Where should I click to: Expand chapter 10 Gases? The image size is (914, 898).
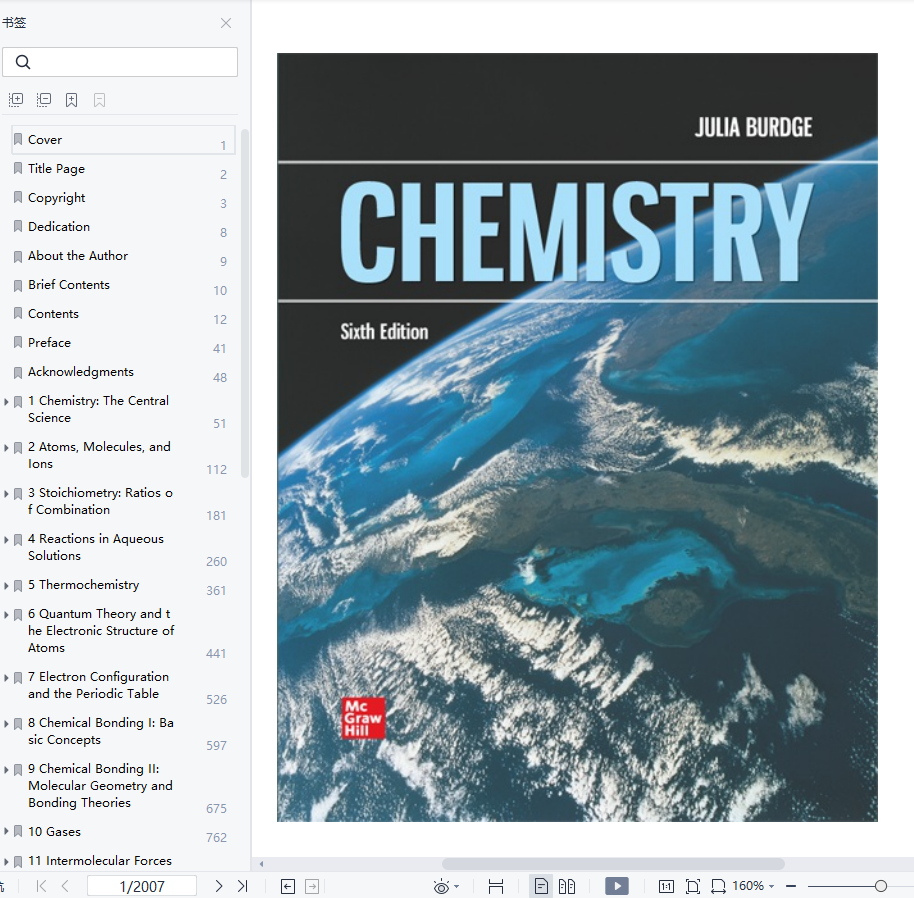pos(6,832)
